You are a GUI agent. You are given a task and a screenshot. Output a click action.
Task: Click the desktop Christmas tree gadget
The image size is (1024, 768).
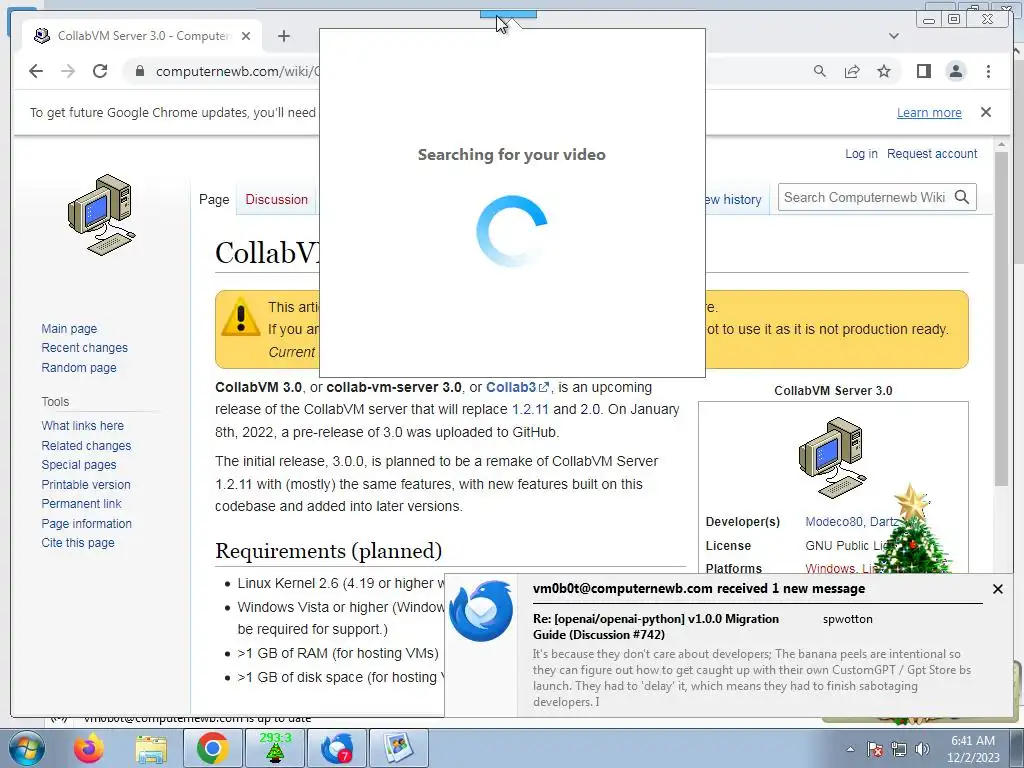tap(911, 530)
